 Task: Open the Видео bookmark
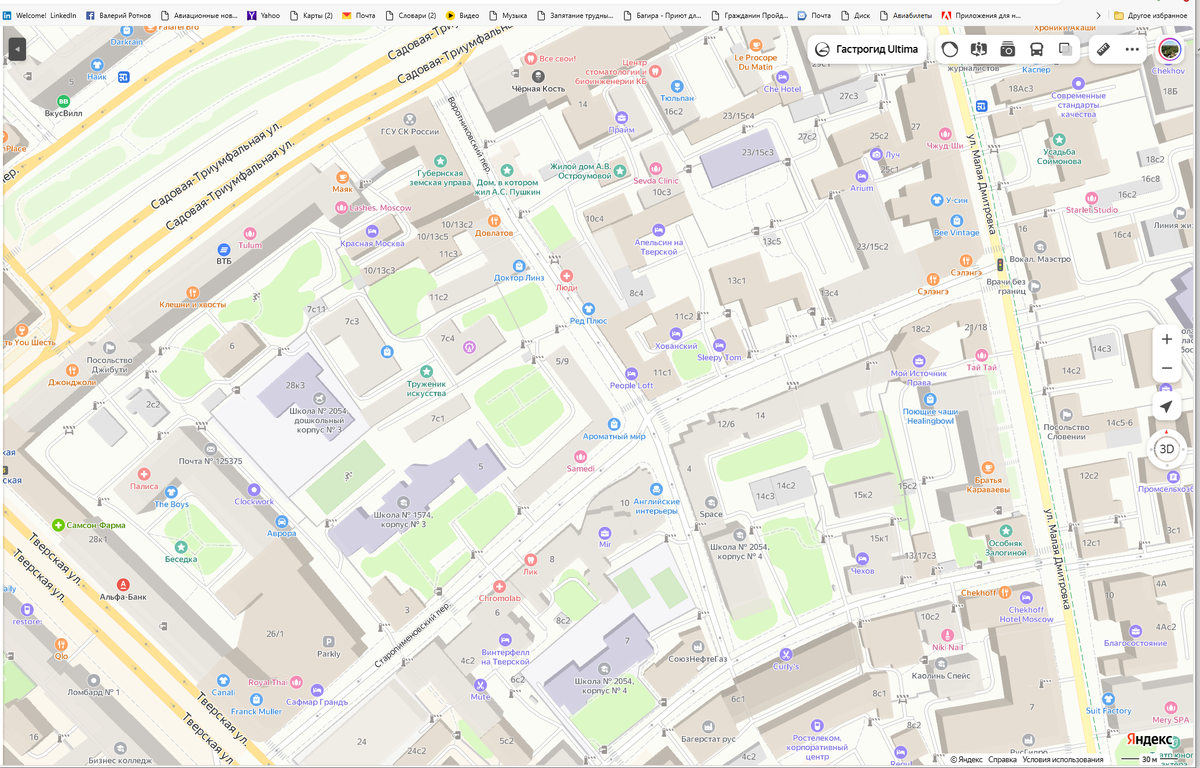coord(463,15)
